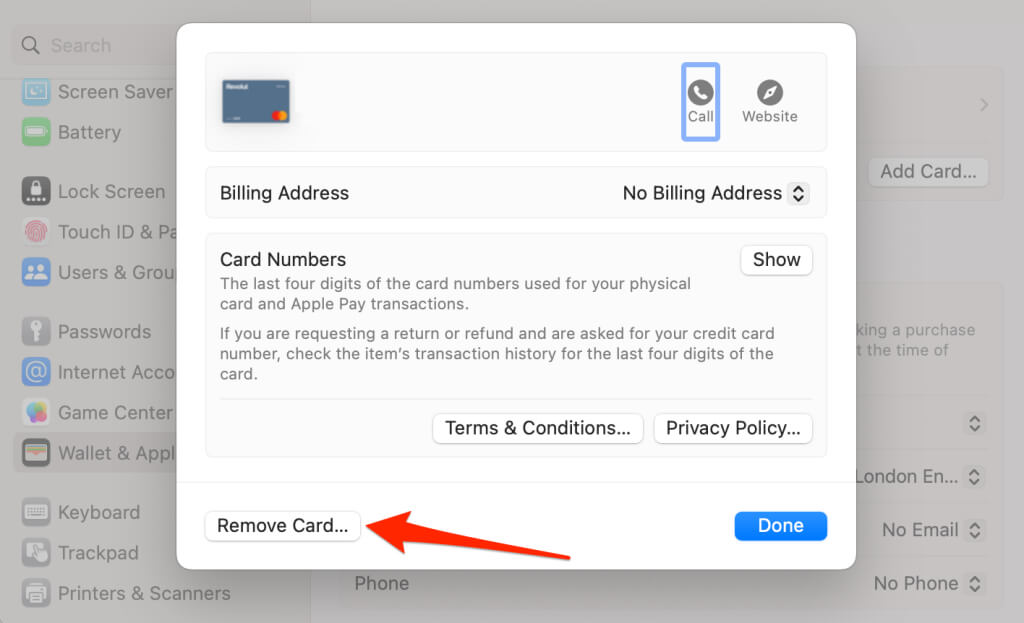The height and width of the screenshot is (623, 1024).
Task: Click the Remove Card button
Action: point(282,526)
